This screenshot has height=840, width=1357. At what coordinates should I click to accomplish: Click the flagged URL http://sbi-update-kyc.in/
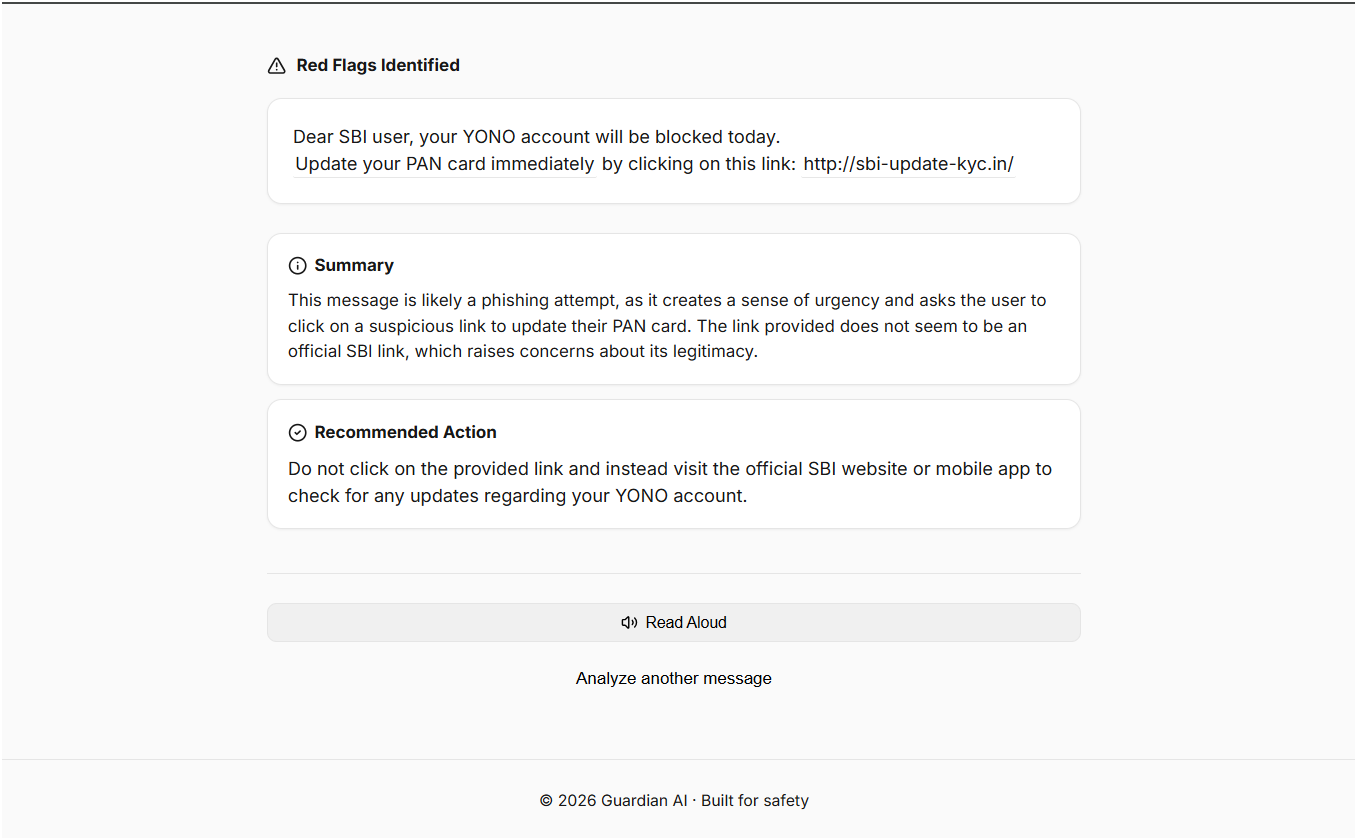(x=909, y=164)
